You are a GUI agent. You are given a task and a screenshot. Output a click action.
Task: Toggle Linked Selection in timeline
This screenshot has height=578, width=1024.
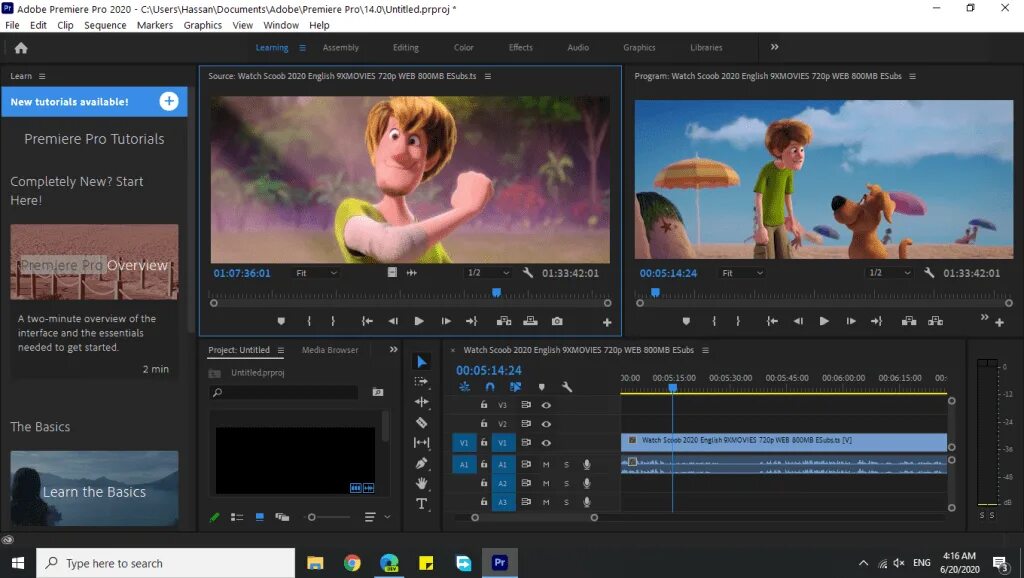pyautogui.click(x=515, y=387)
